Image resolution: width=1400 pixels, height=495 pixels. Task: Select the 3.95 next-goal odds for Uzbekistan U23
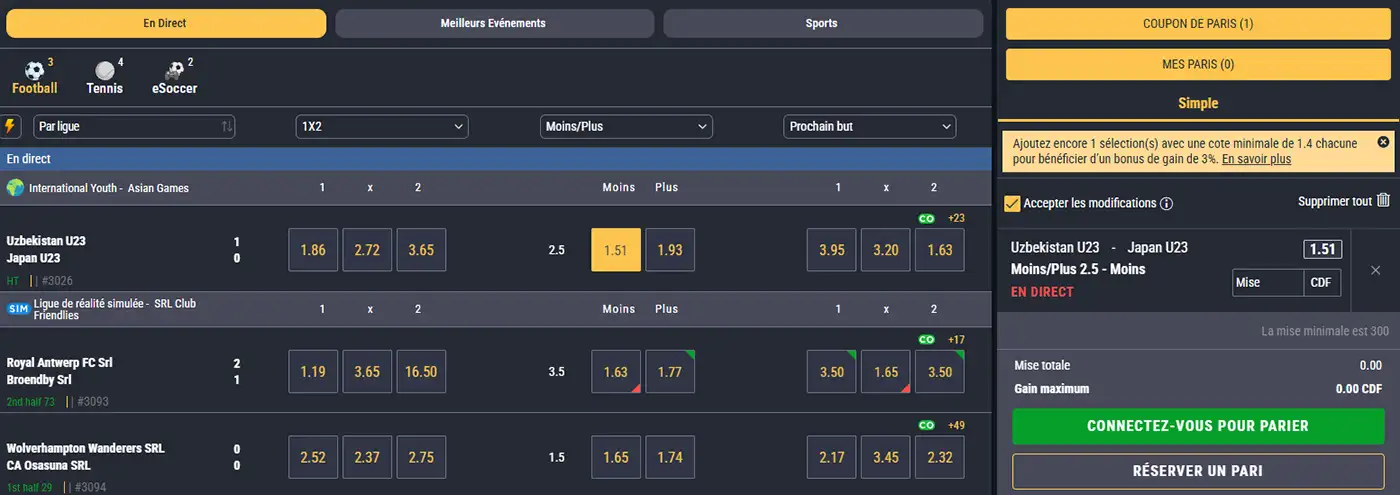coord(832,250)
